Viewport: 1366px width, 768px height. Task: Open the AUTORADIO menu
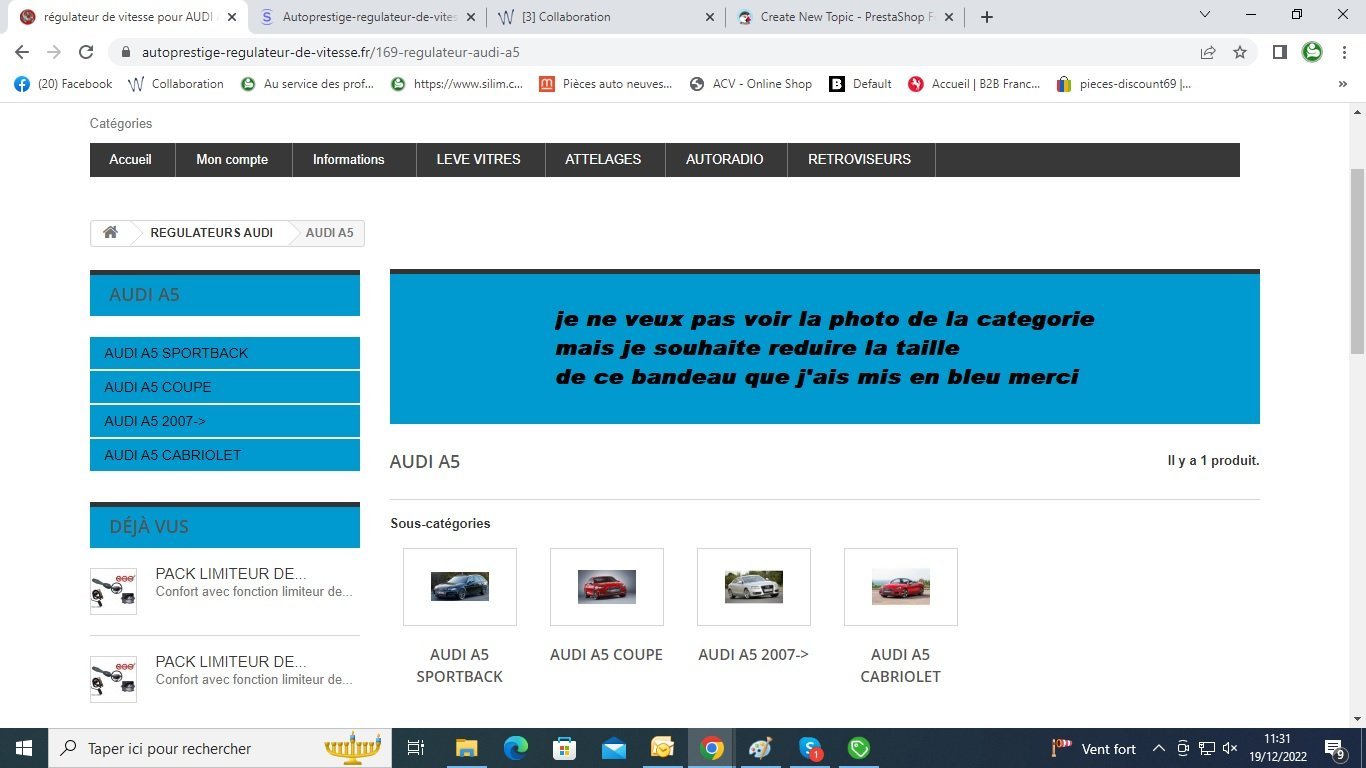725,160
